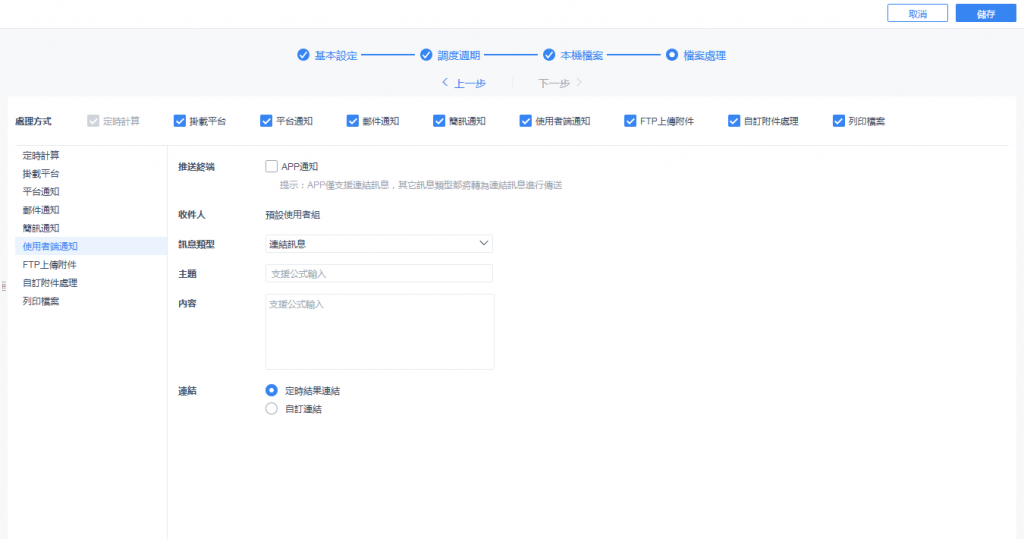This screenshot has height=539, width=1024.
Task: Toggle the 列印檔案 processing checkbox
Action: pos(839,121)
